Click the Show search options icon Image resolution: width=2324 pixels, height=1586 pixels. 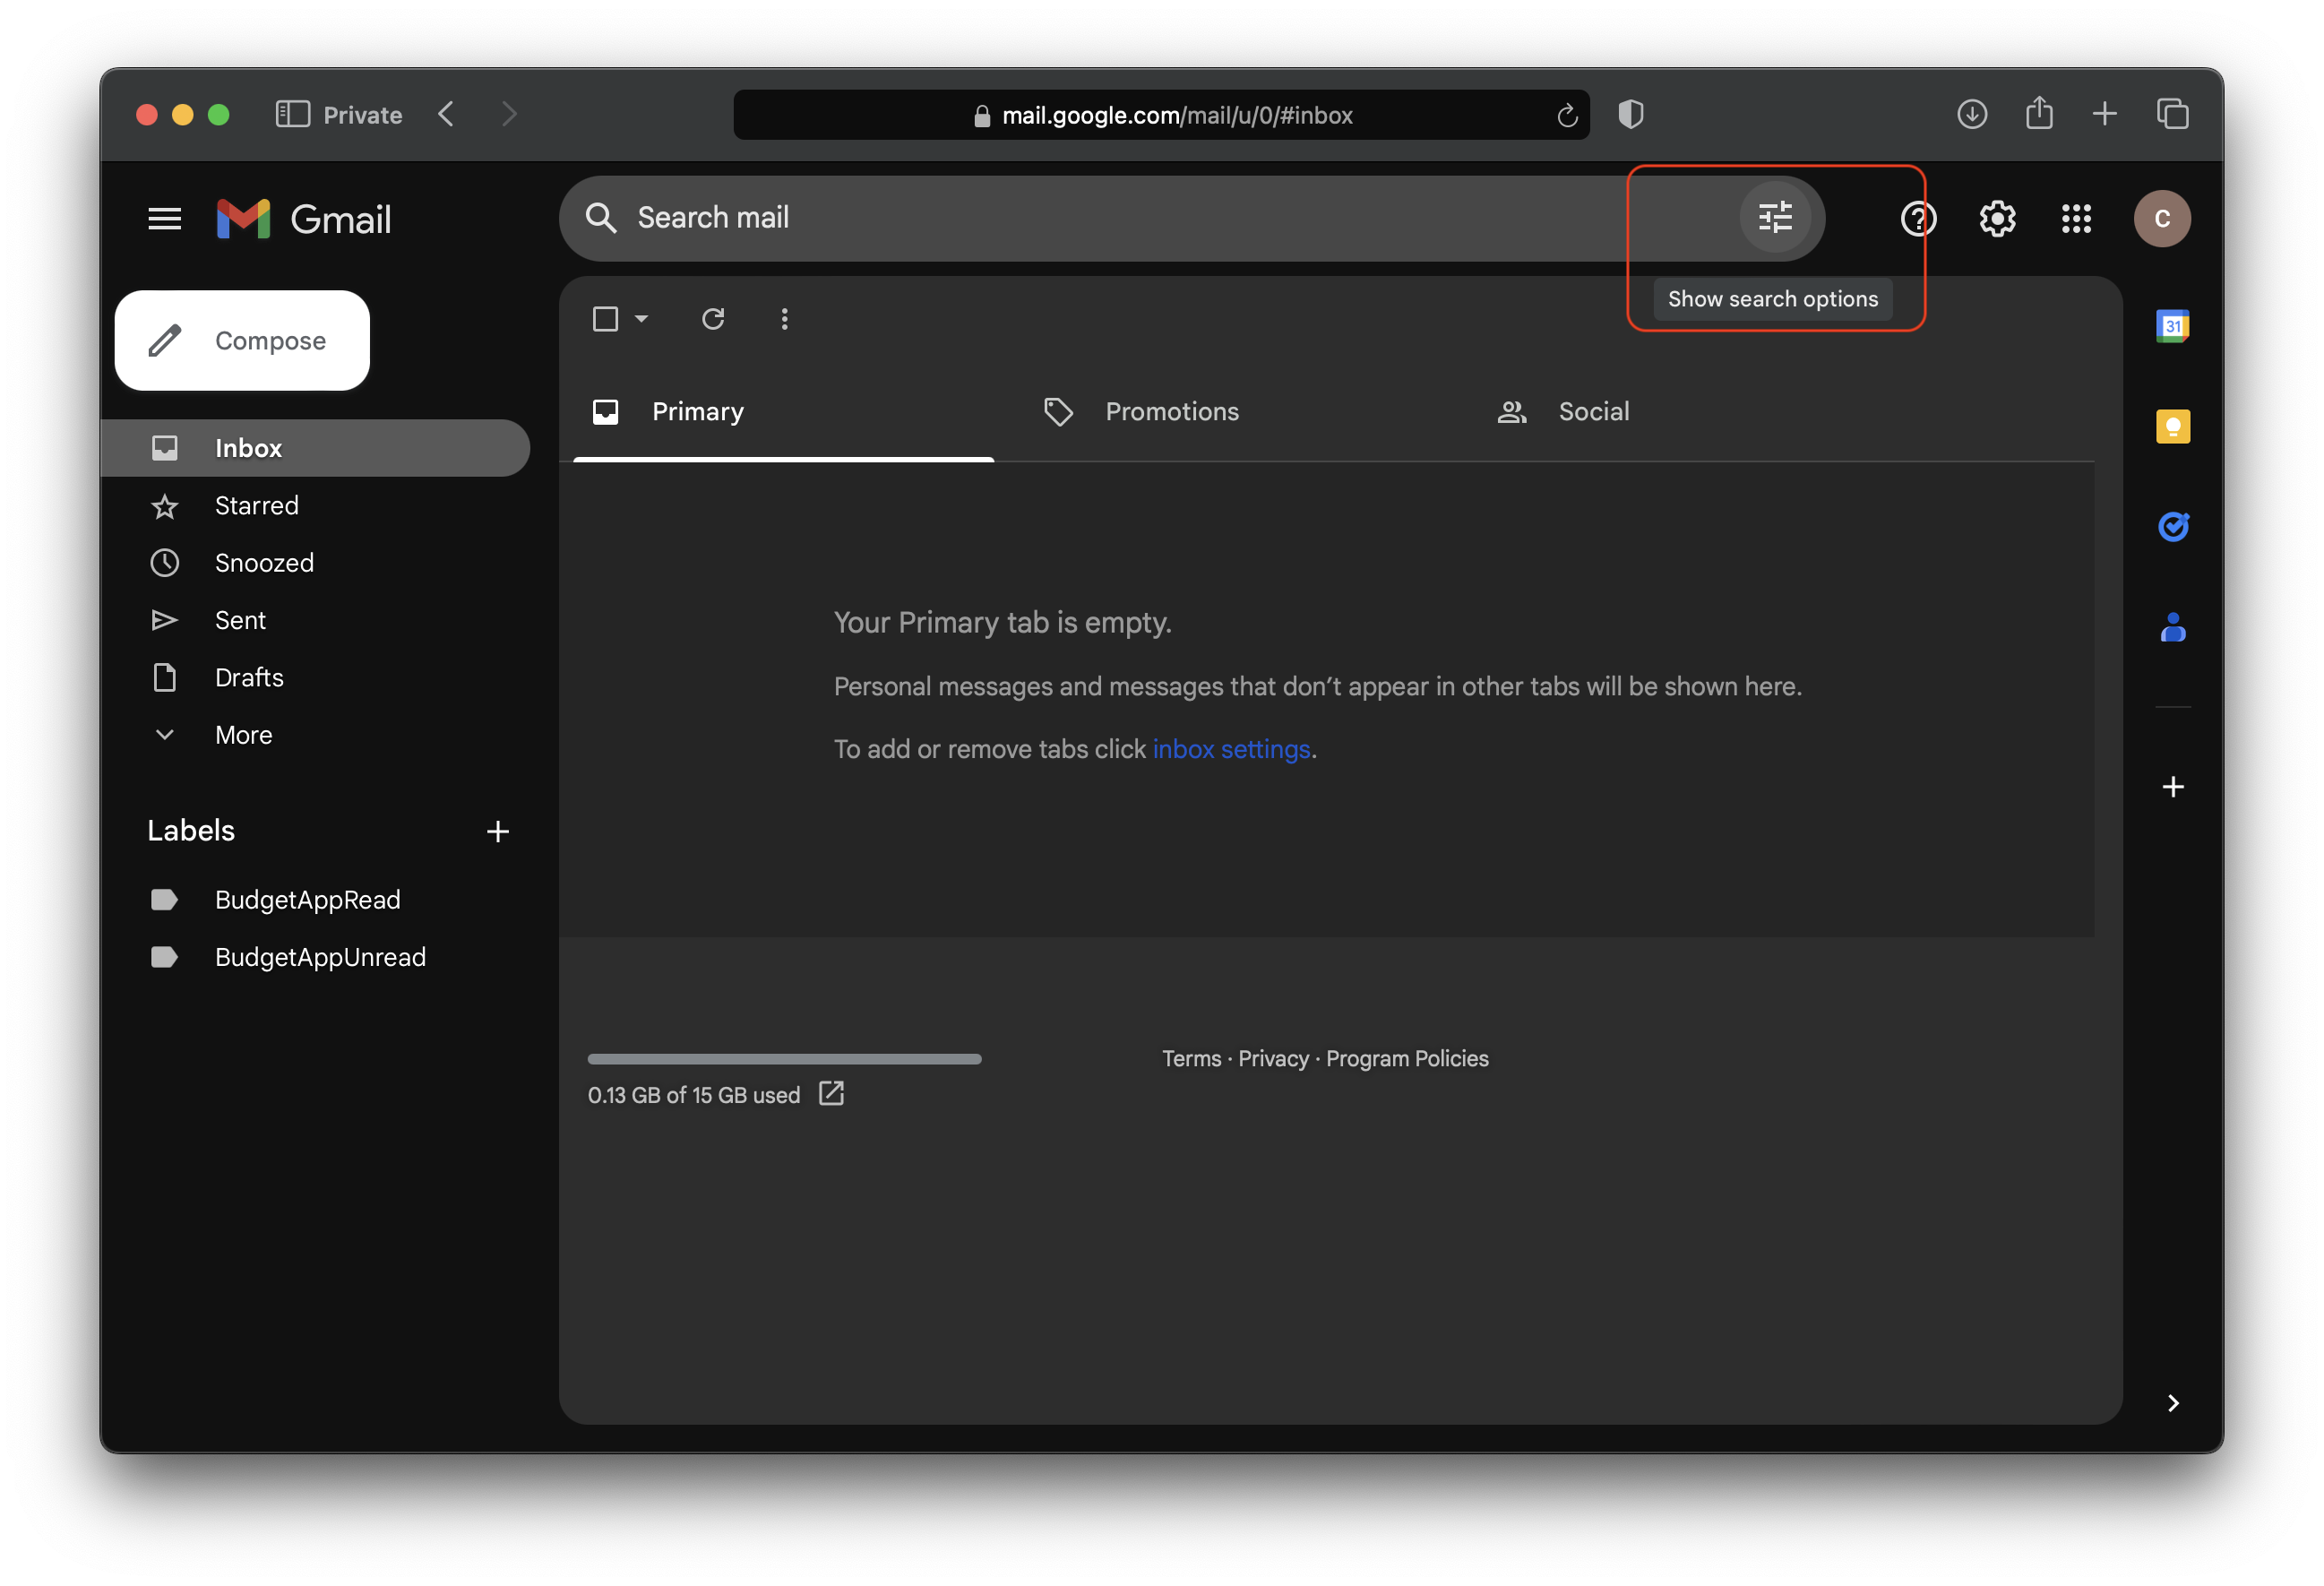(1775, 215)
